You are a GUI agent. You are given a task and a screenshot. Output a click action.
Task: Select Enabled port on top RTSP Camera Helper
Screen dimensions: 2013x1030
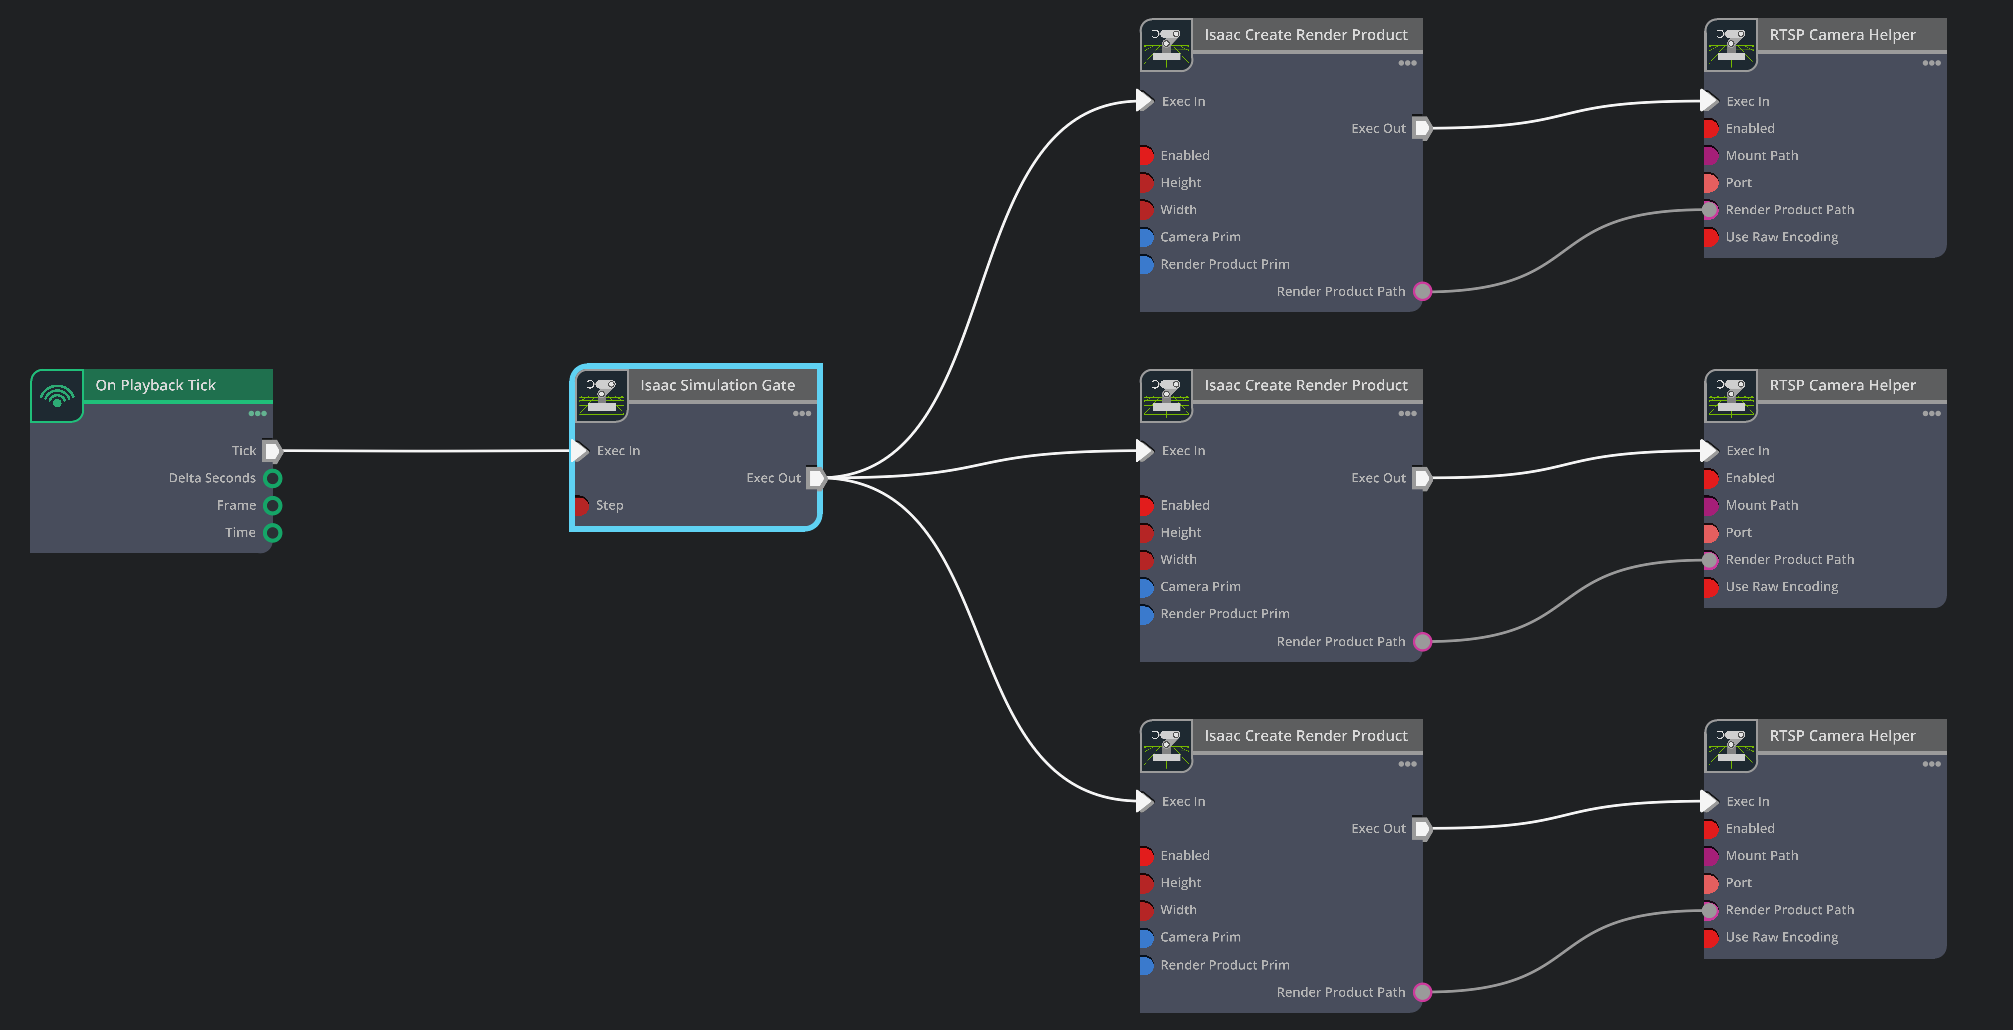tap(1711, 128)
